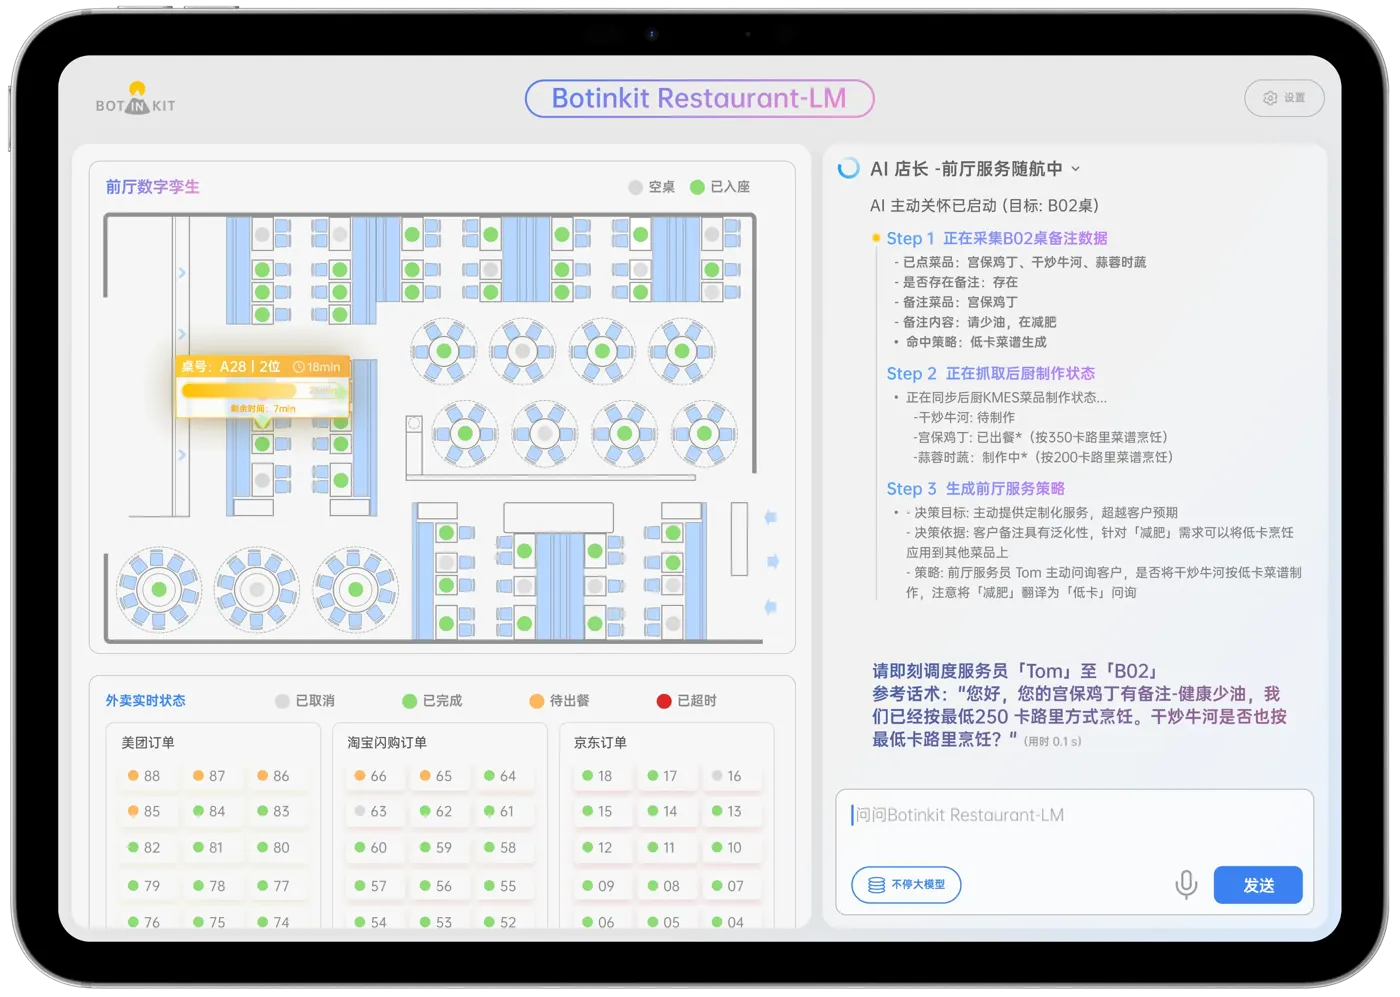Screen dimensions: 1400x997
Task: Send the message with 发送
Action: pos(1258,885)
